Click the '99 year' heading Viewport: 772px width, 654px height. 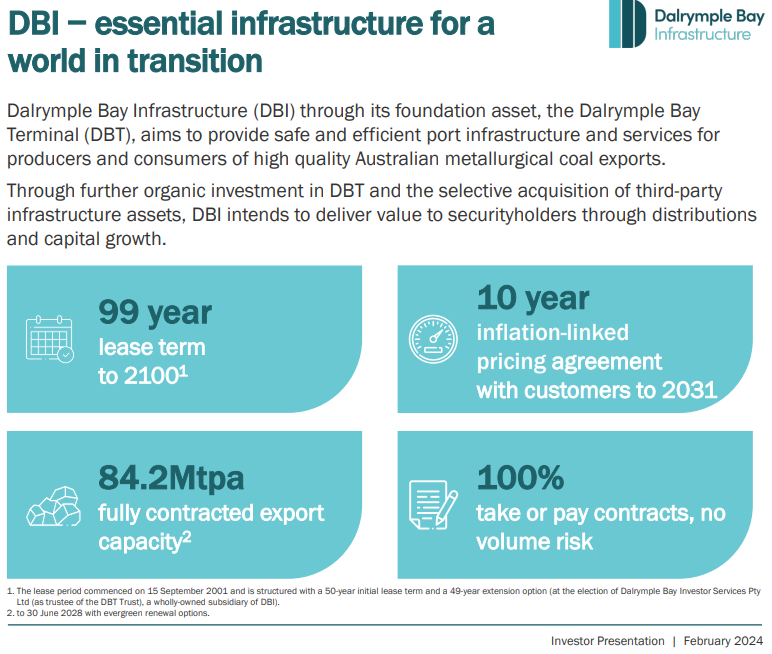click(x=155, y=313)
